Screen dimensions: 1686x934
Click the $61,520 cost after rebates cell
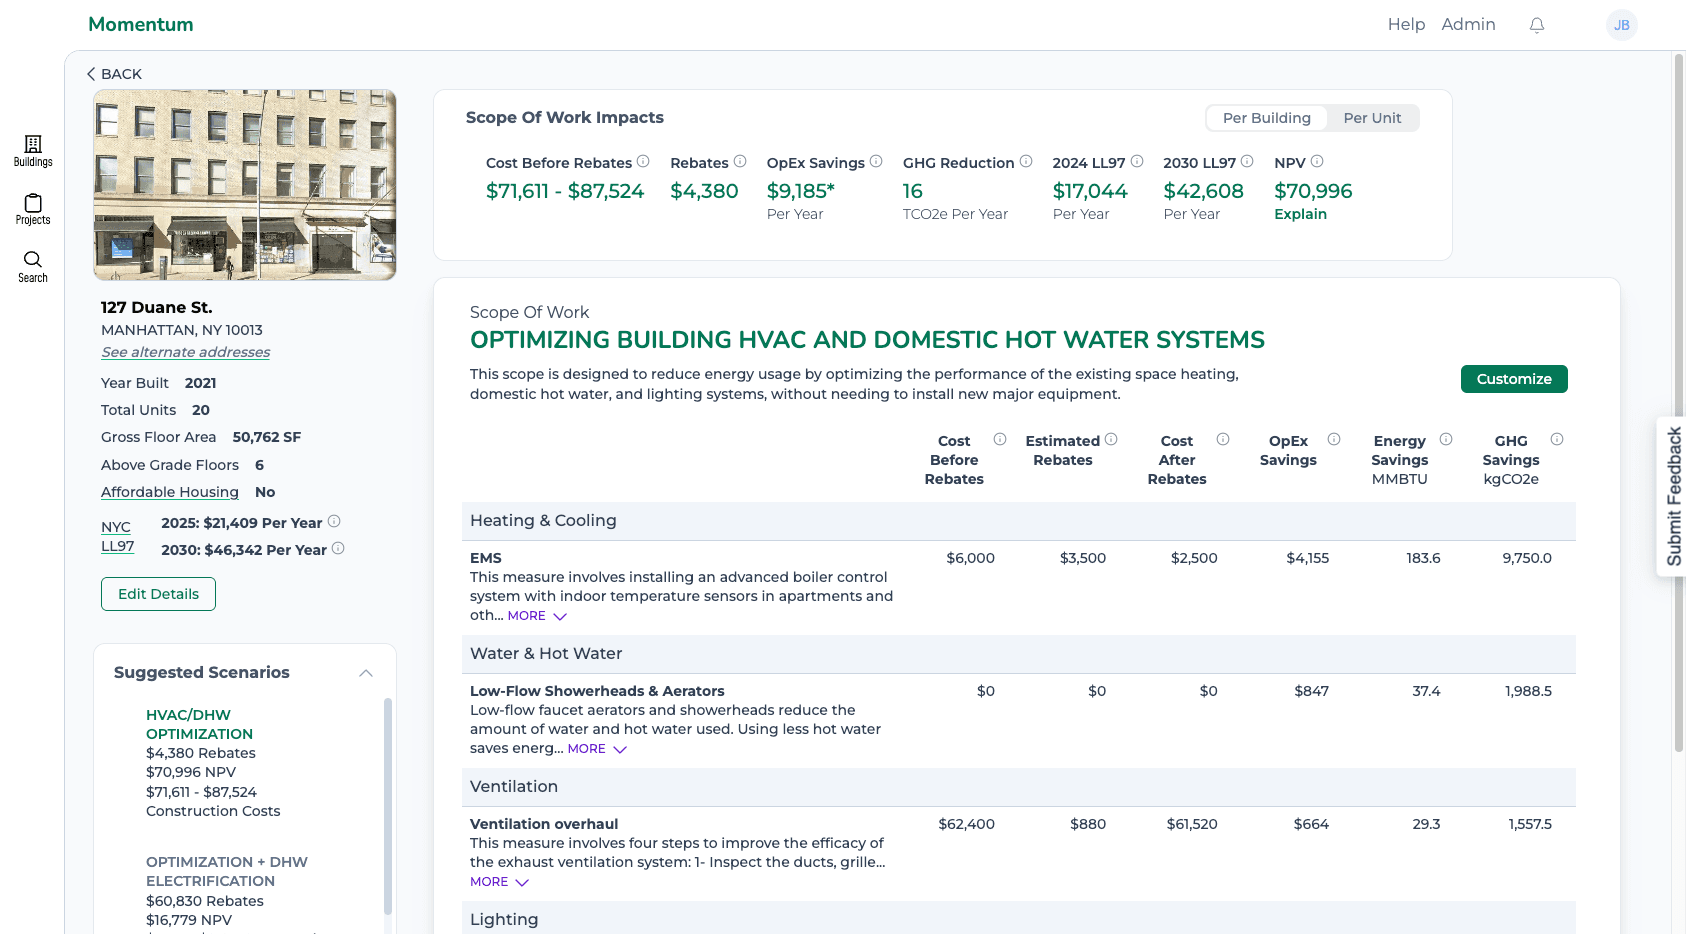[x=1192, y=824]
